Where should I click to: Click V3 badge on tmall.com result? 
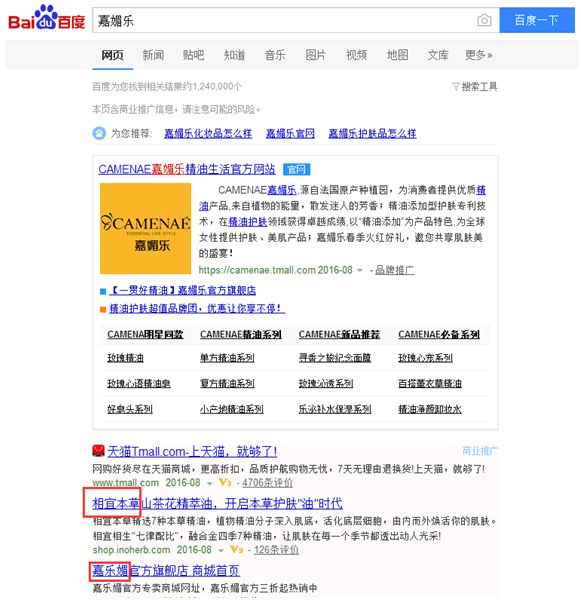pos(225,483)
